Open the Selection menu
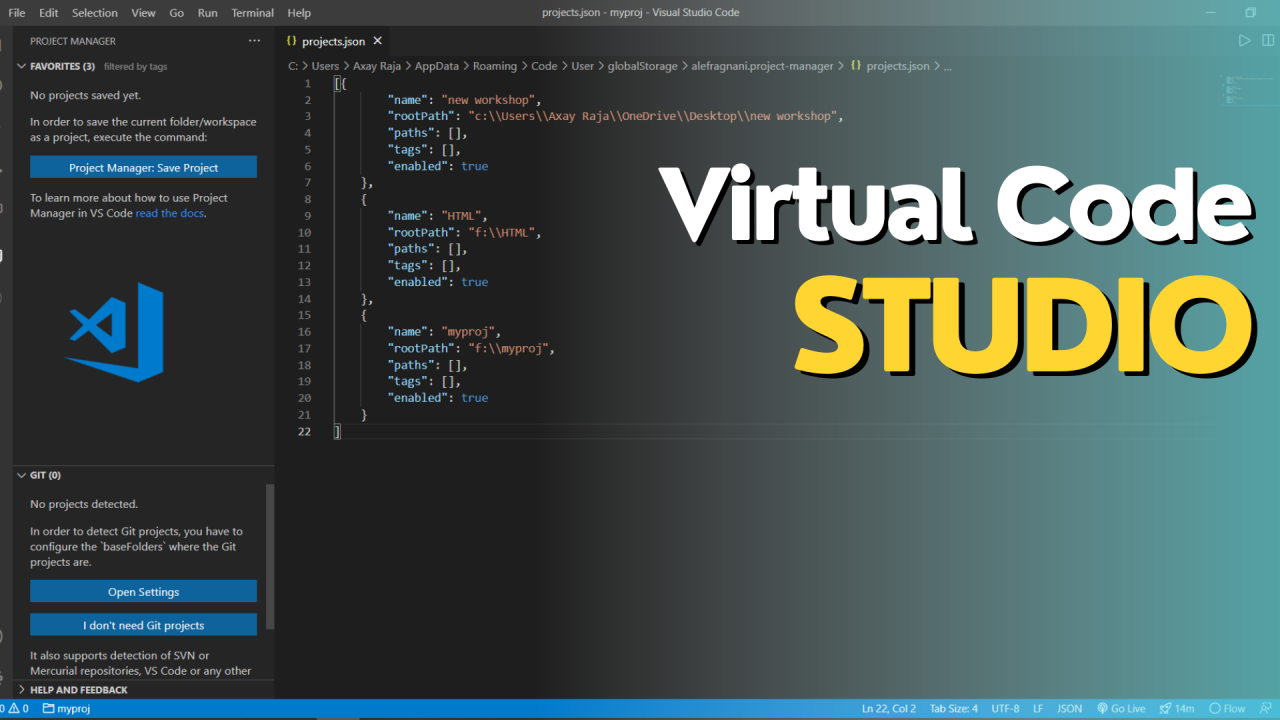 click(94, 13)
